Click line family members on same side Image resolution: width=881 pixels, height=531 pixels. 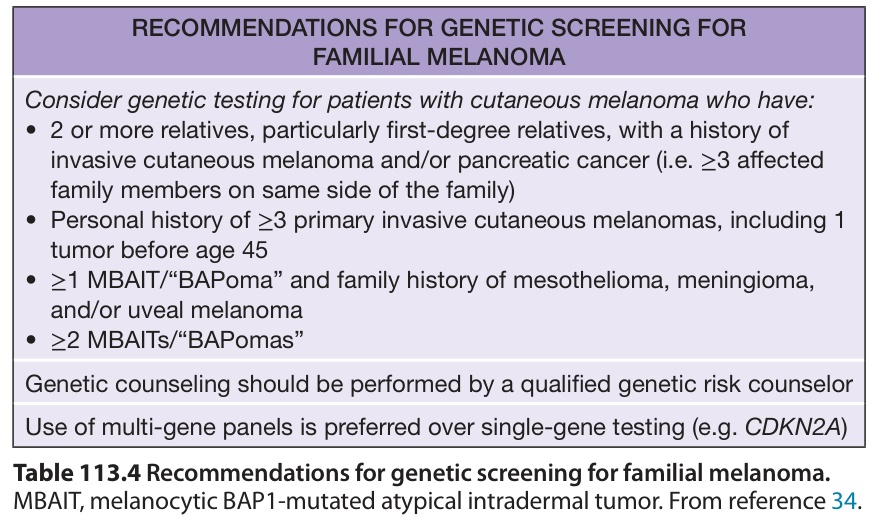tap(283, 190)
